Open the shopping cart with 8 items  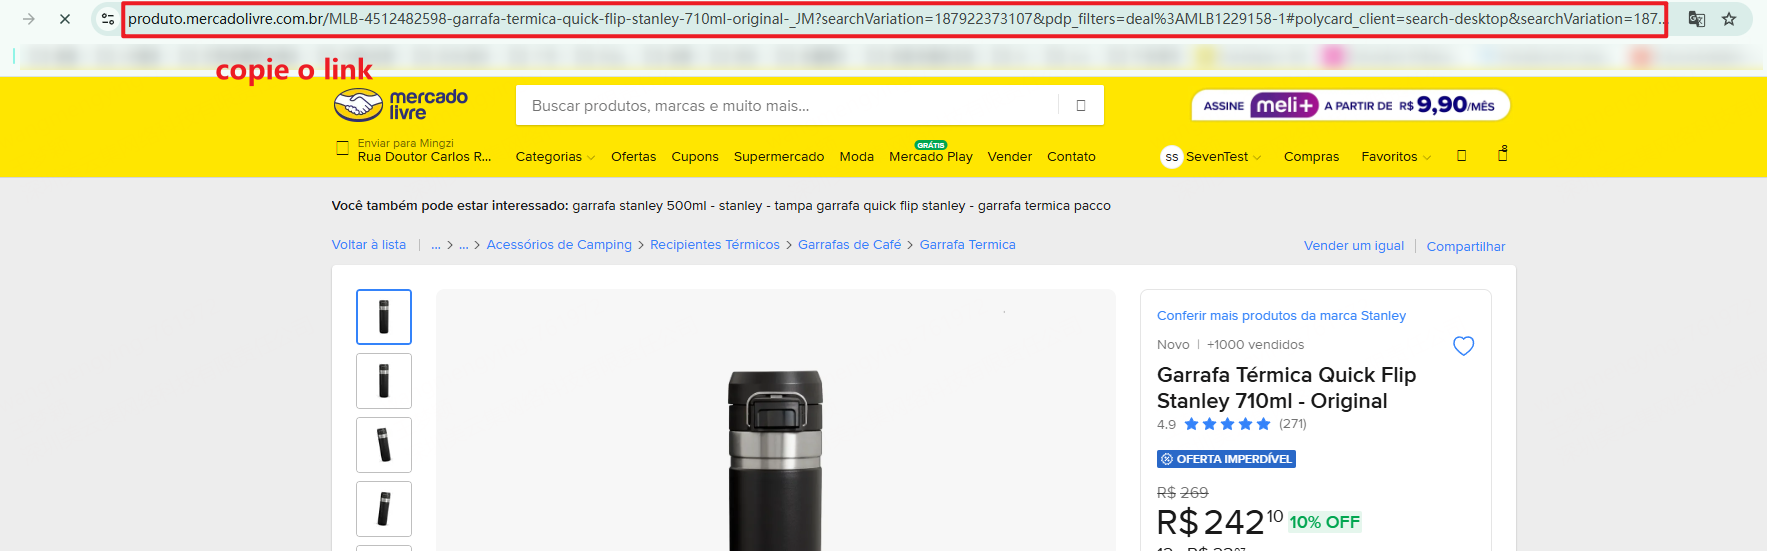1502,155
